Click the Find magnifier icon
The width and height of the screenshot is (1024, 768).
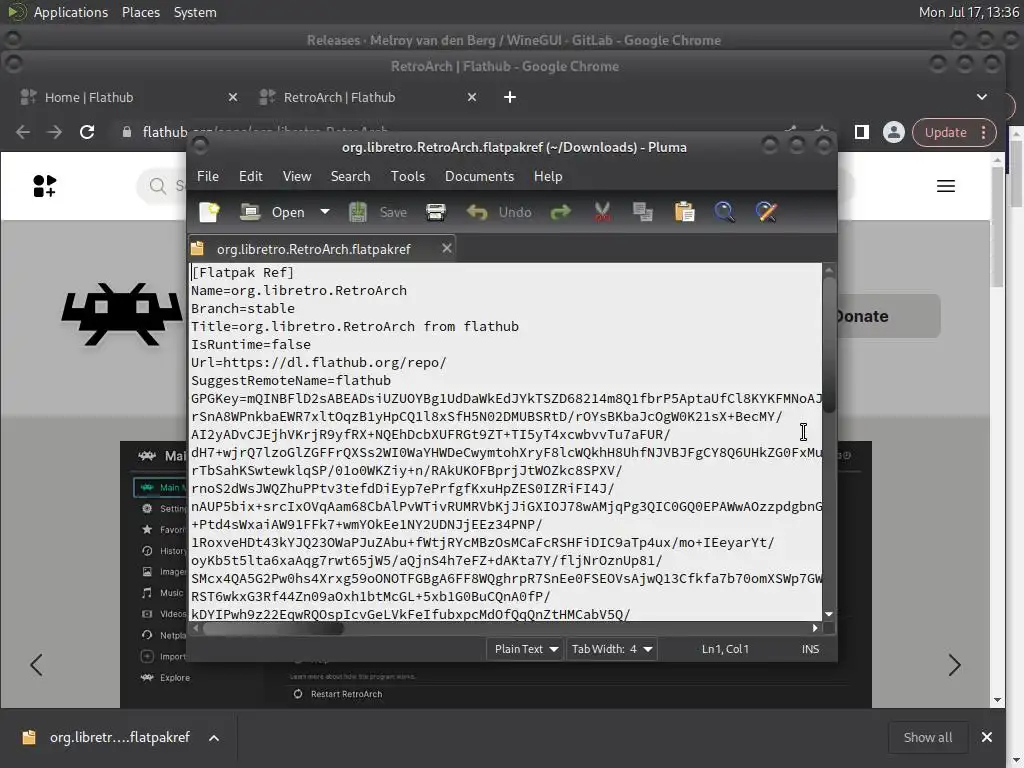pos(724,212)
